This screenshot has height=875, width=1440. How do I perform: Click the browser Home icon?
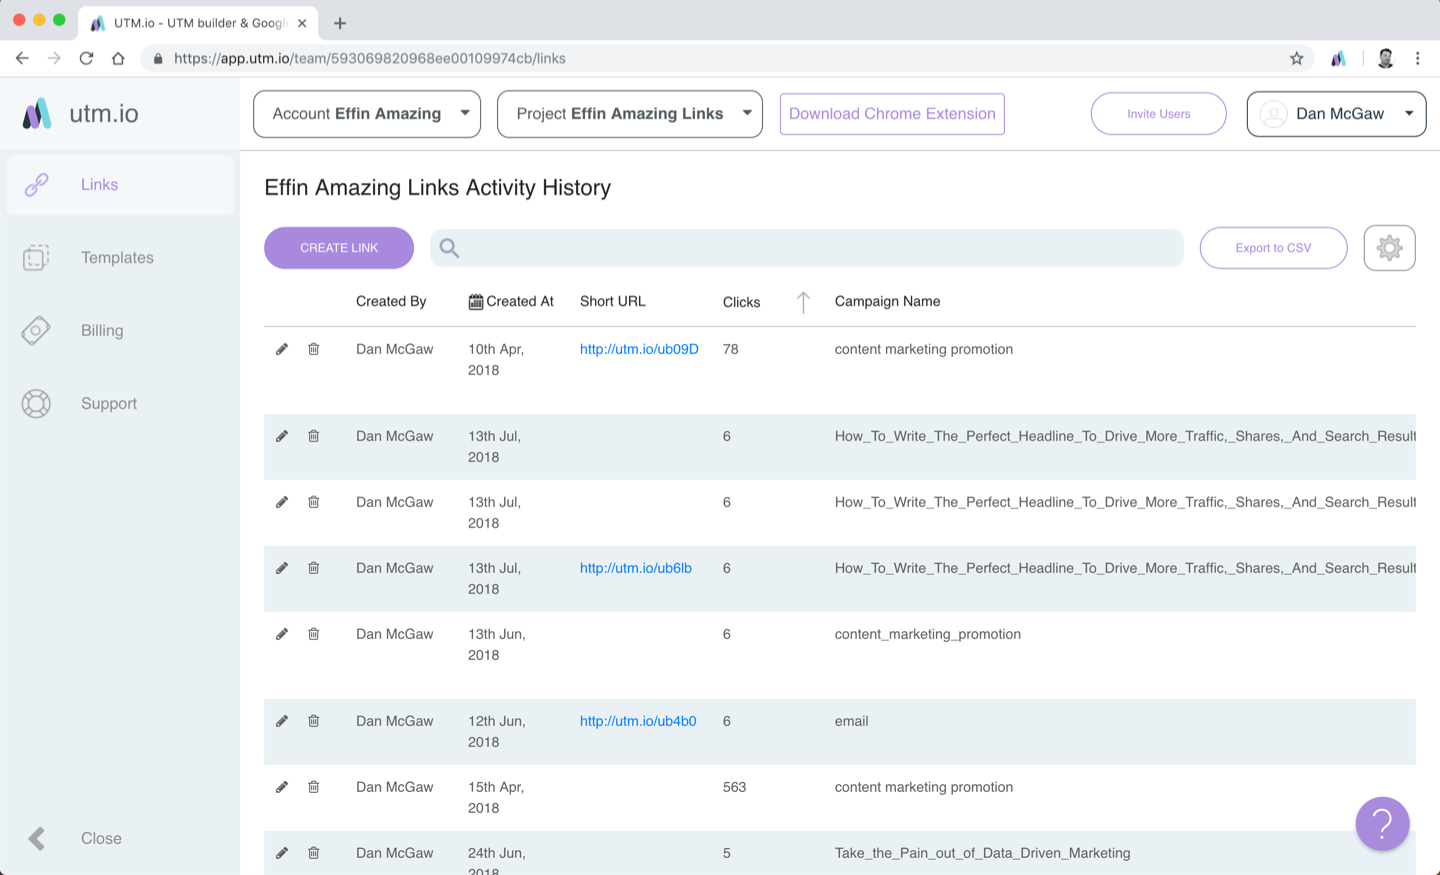[x=118, y=58]
